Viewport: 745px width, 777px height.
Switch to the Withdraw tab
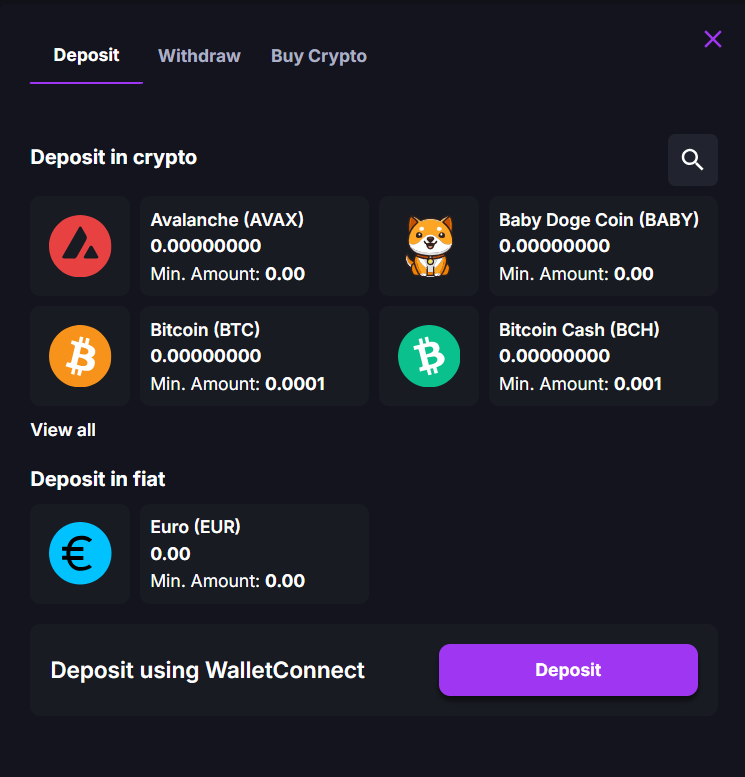199,56
